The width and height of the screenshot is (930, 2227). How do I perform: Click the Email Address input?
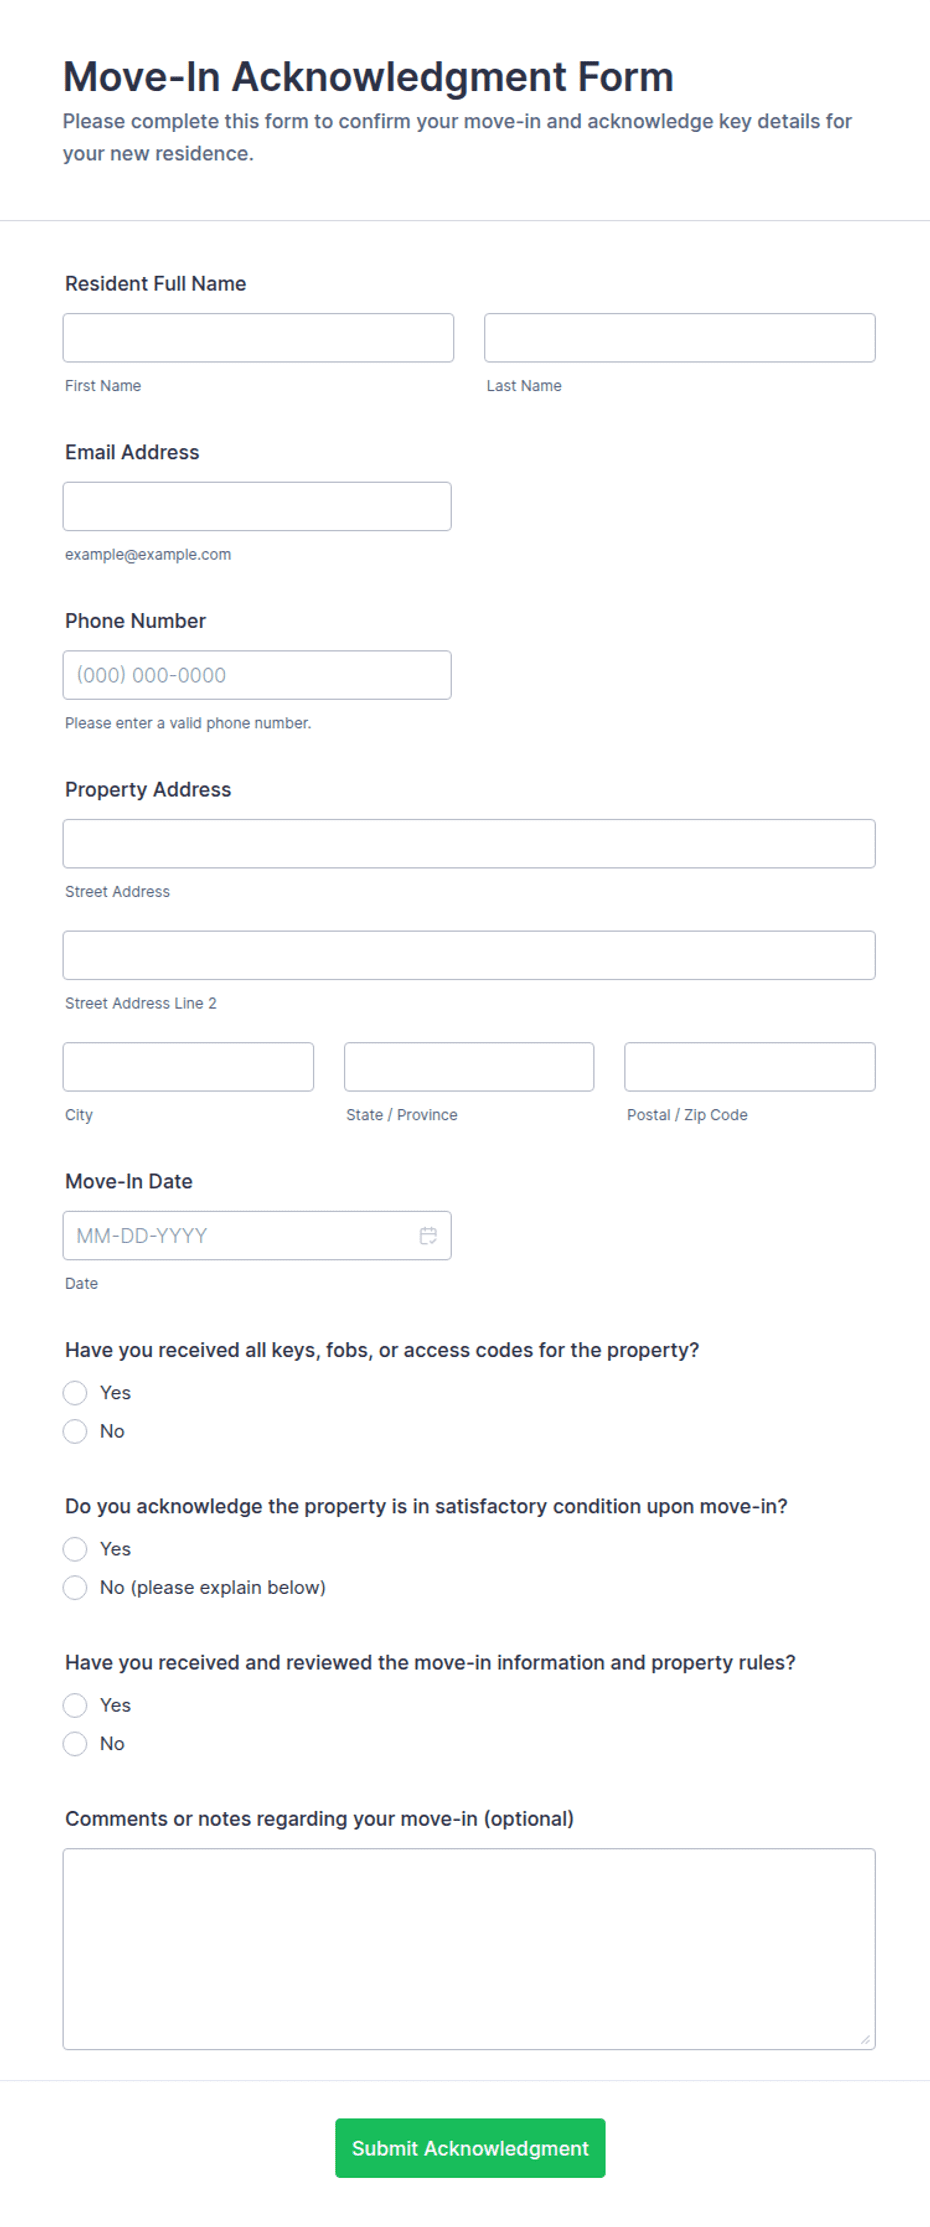257,506
